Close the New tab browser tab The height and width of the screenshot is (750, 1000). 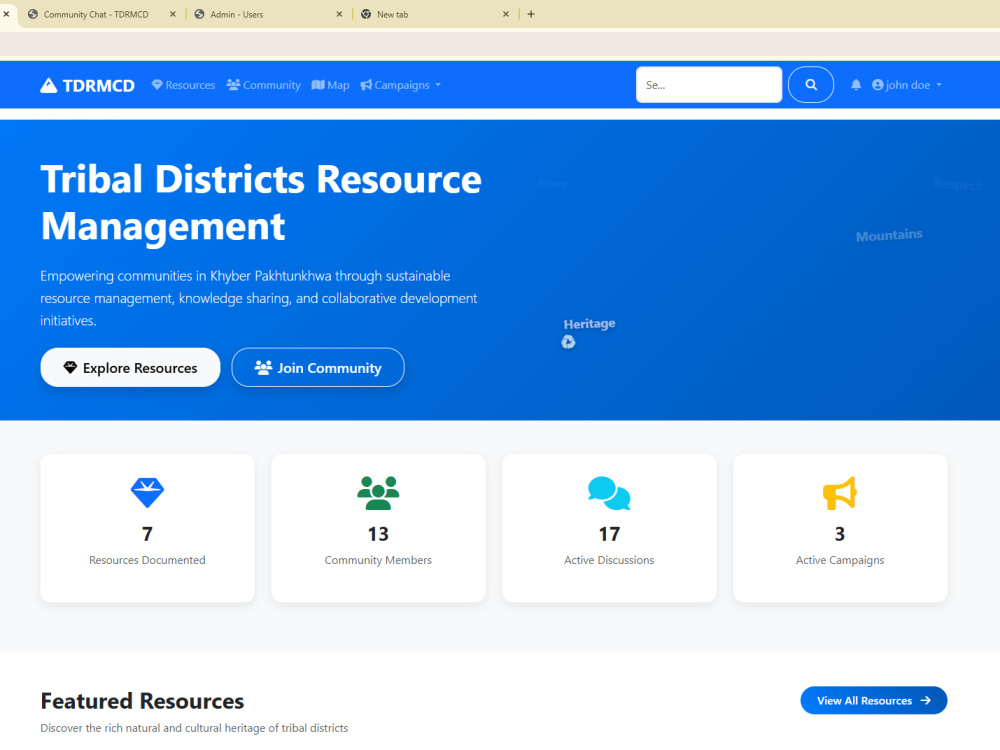pos(506,14)
